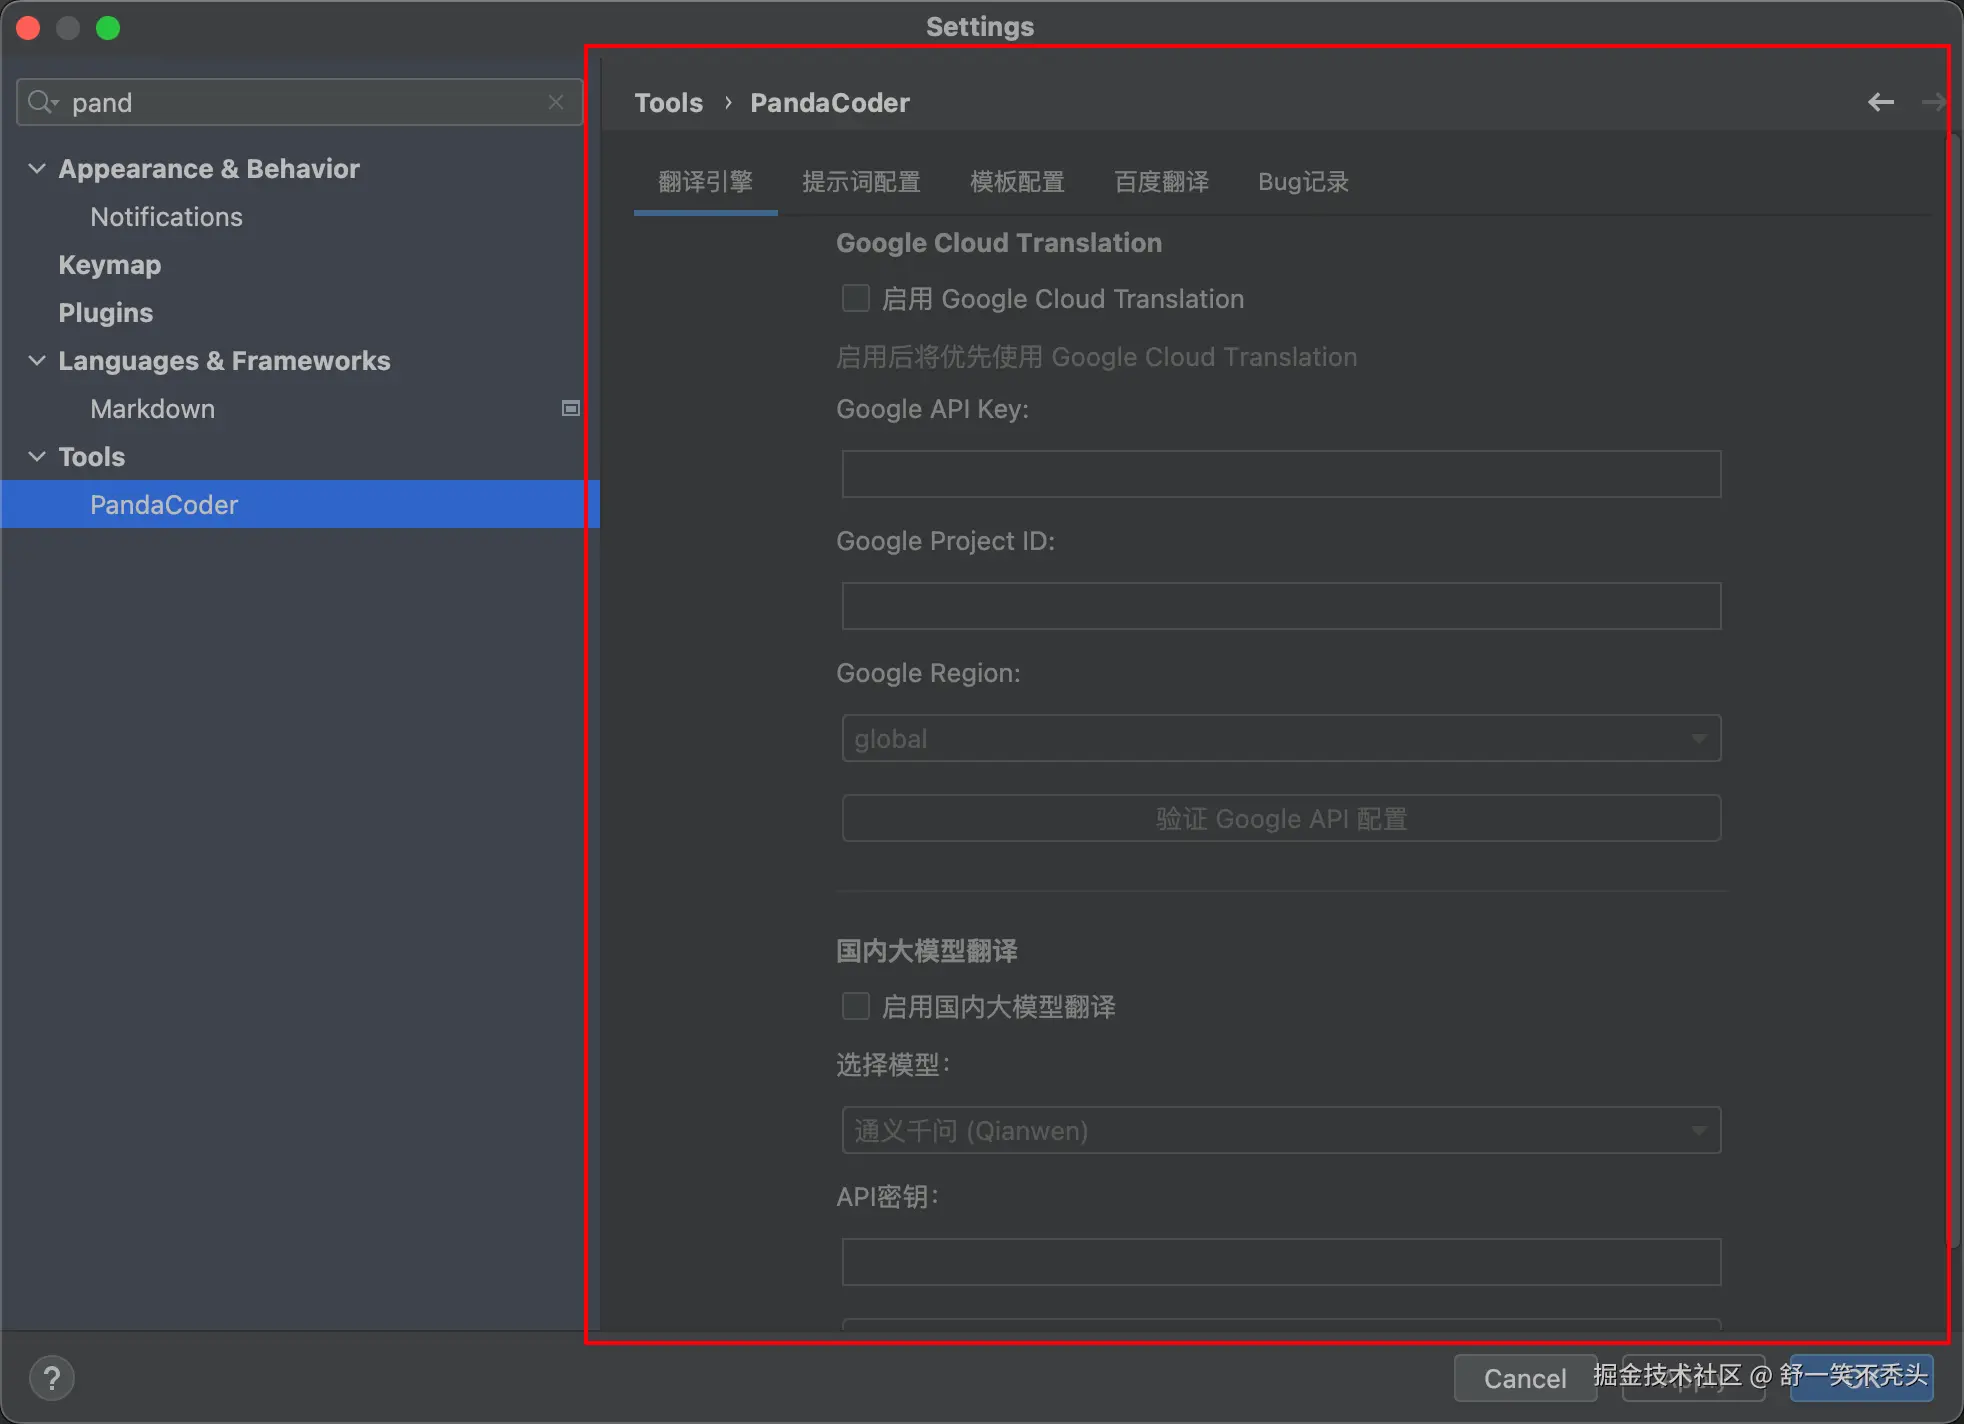Open the help question mark button

click(52, 1378)
